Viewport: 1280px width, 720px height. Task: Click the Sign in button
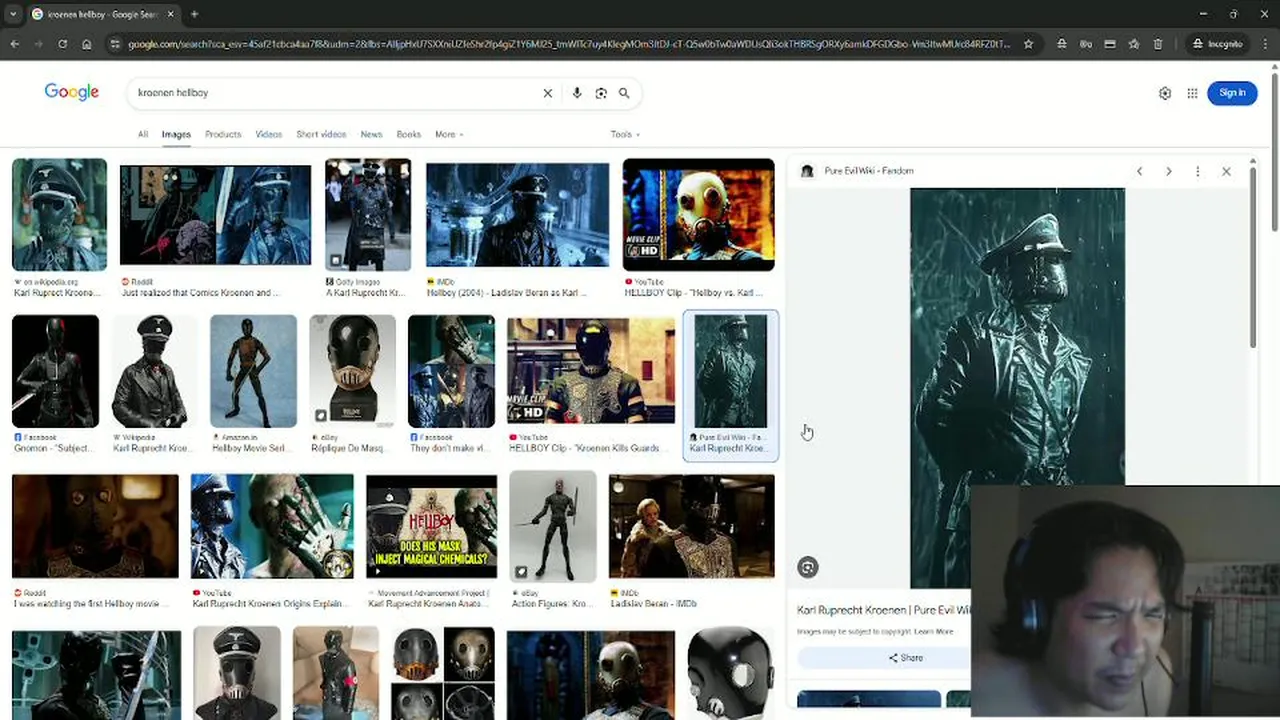[1232, 93]
